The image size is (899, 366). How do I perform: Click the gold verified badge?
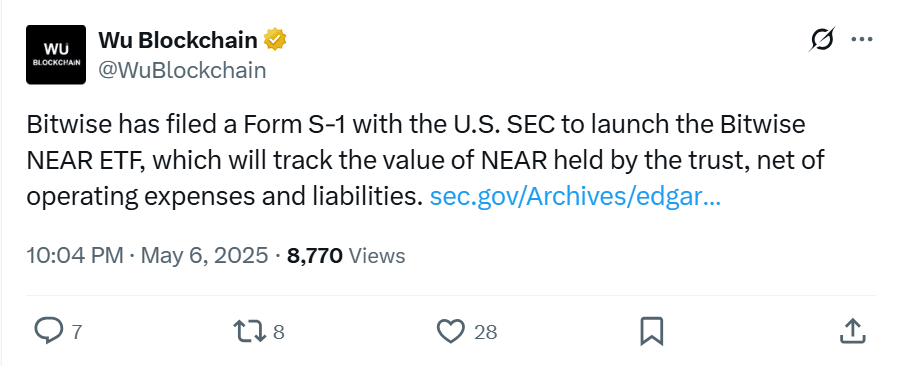(275, 40)
